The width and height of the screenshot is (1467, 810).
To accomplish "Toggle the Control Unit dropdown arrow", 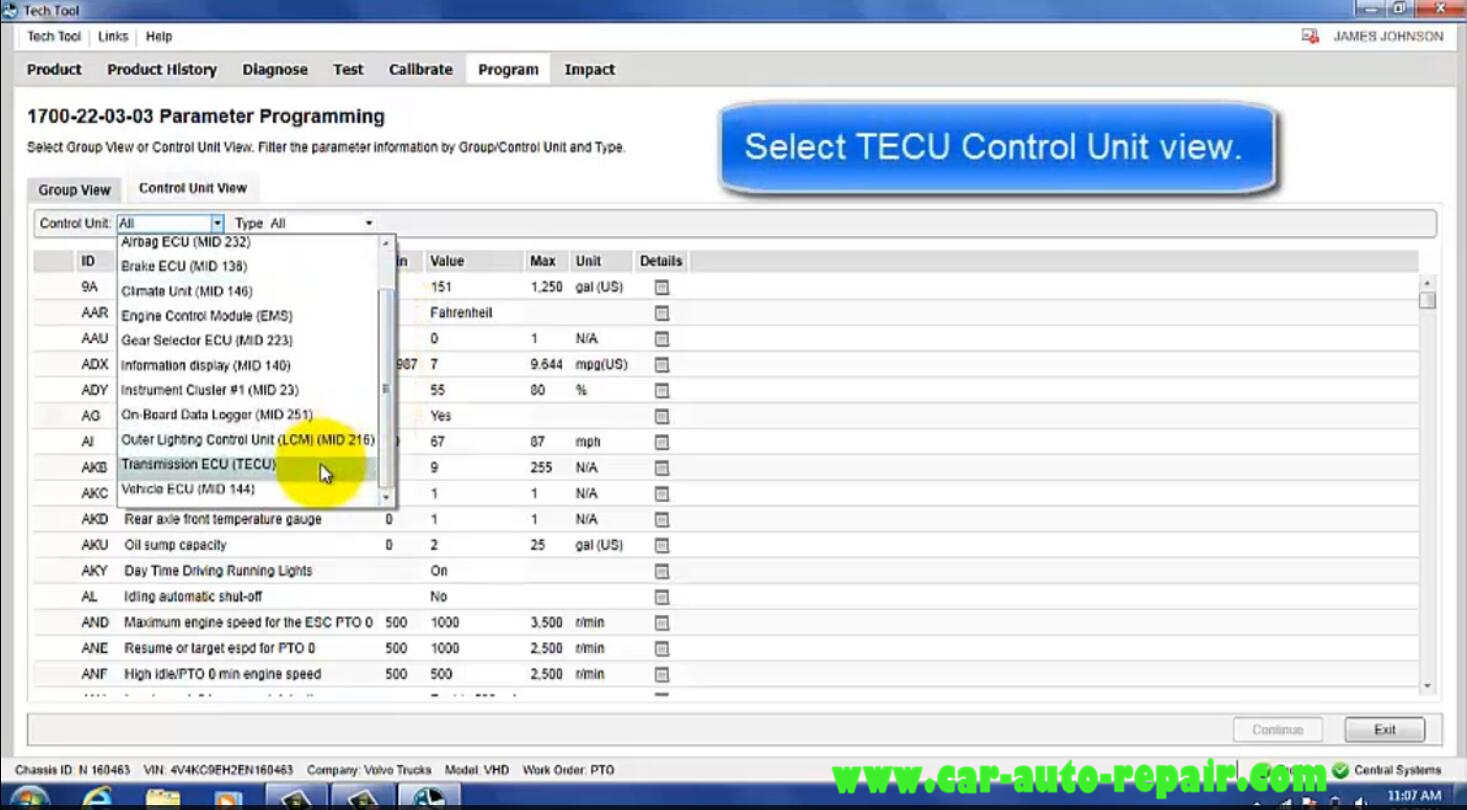I will 216,223.
